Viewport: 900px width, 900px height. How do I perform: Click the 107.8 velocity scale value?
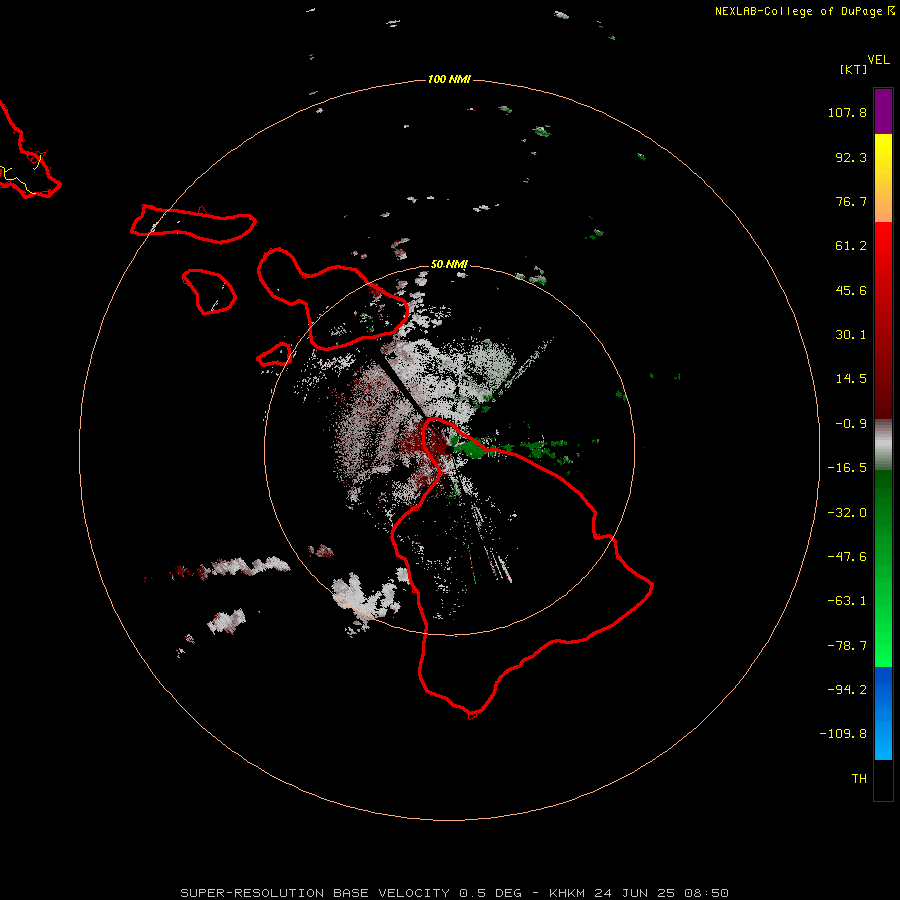coord(847,112)
